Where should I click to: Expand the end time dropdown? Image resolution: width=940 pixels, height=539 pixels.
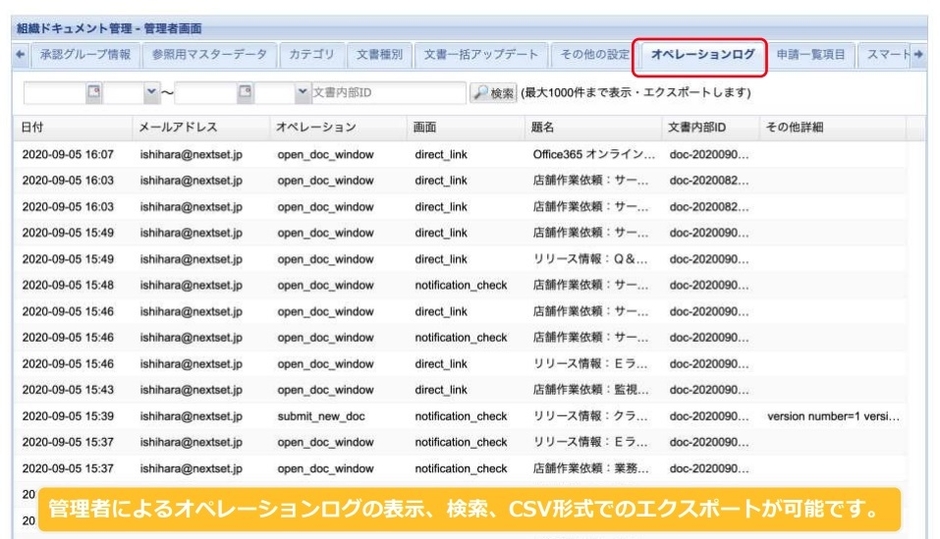[302, 92]
